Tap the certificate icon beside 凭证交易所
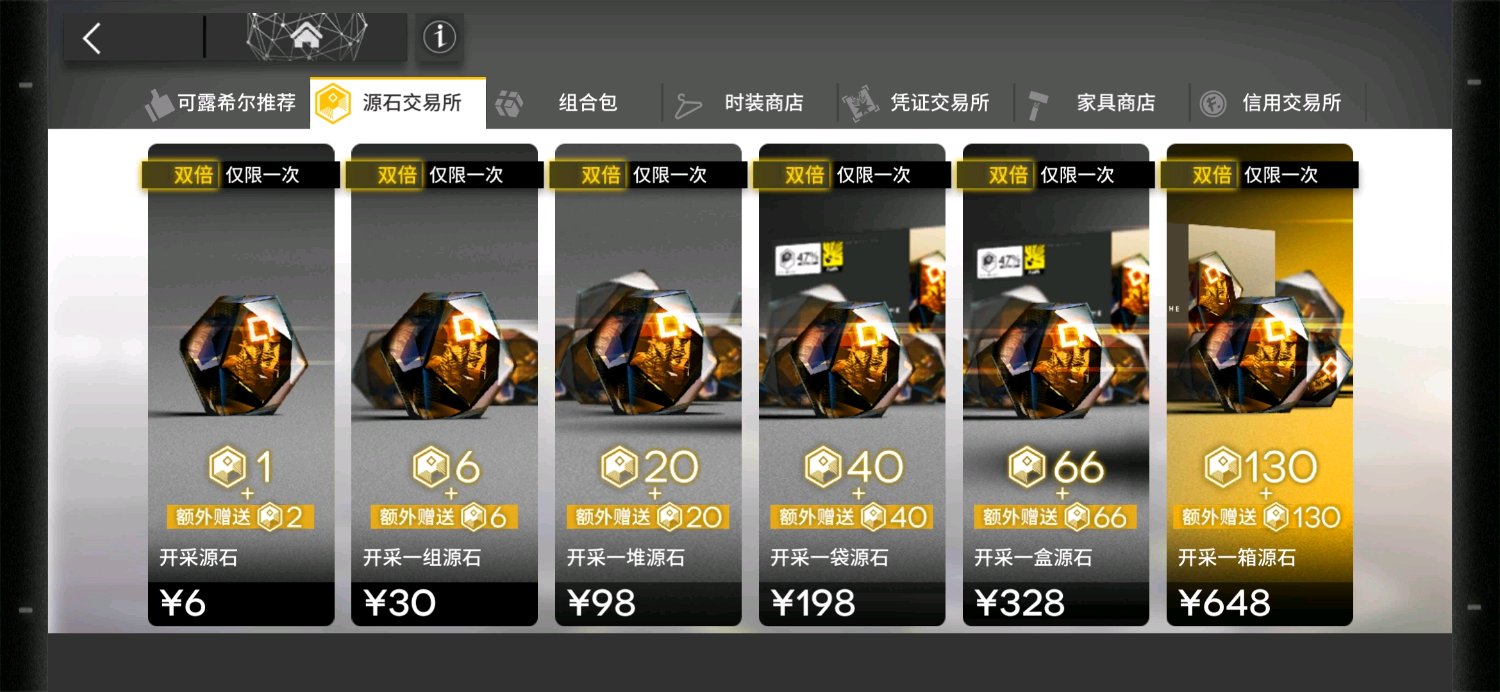1500x692 pixels. click(x=859, y=103)
